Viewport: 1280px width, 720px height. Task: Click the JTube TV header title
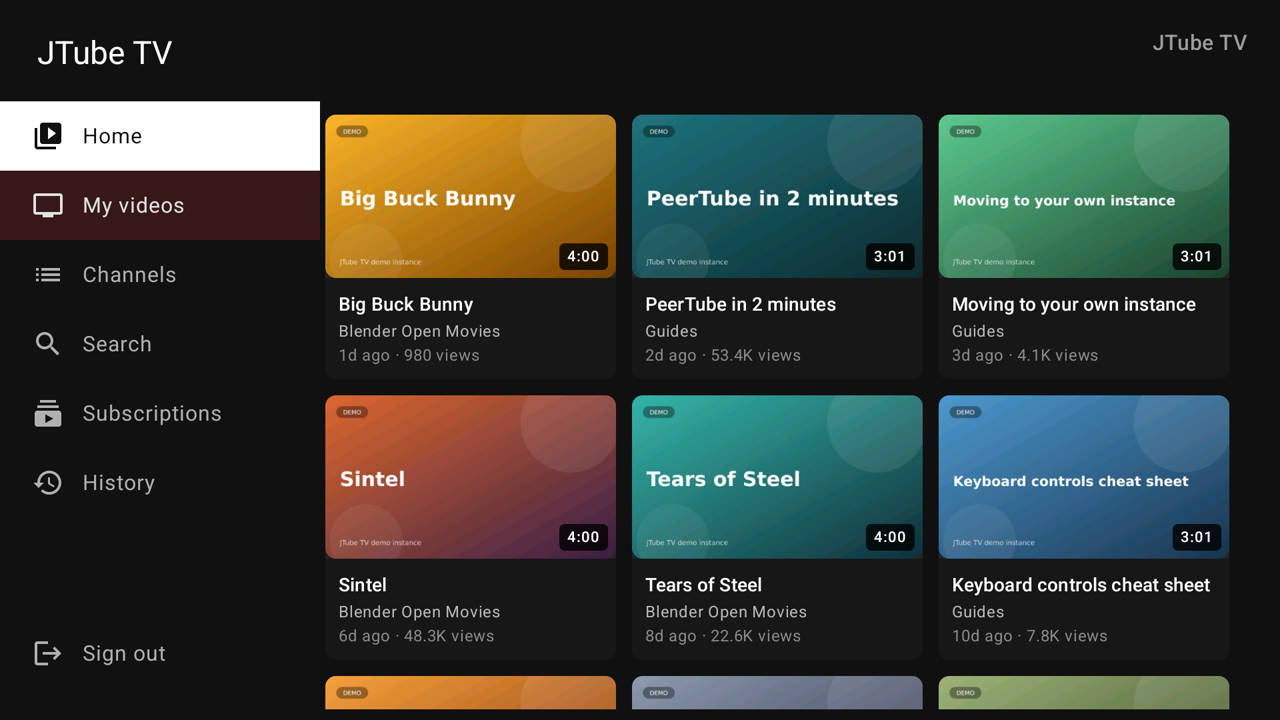pos(105,53)
